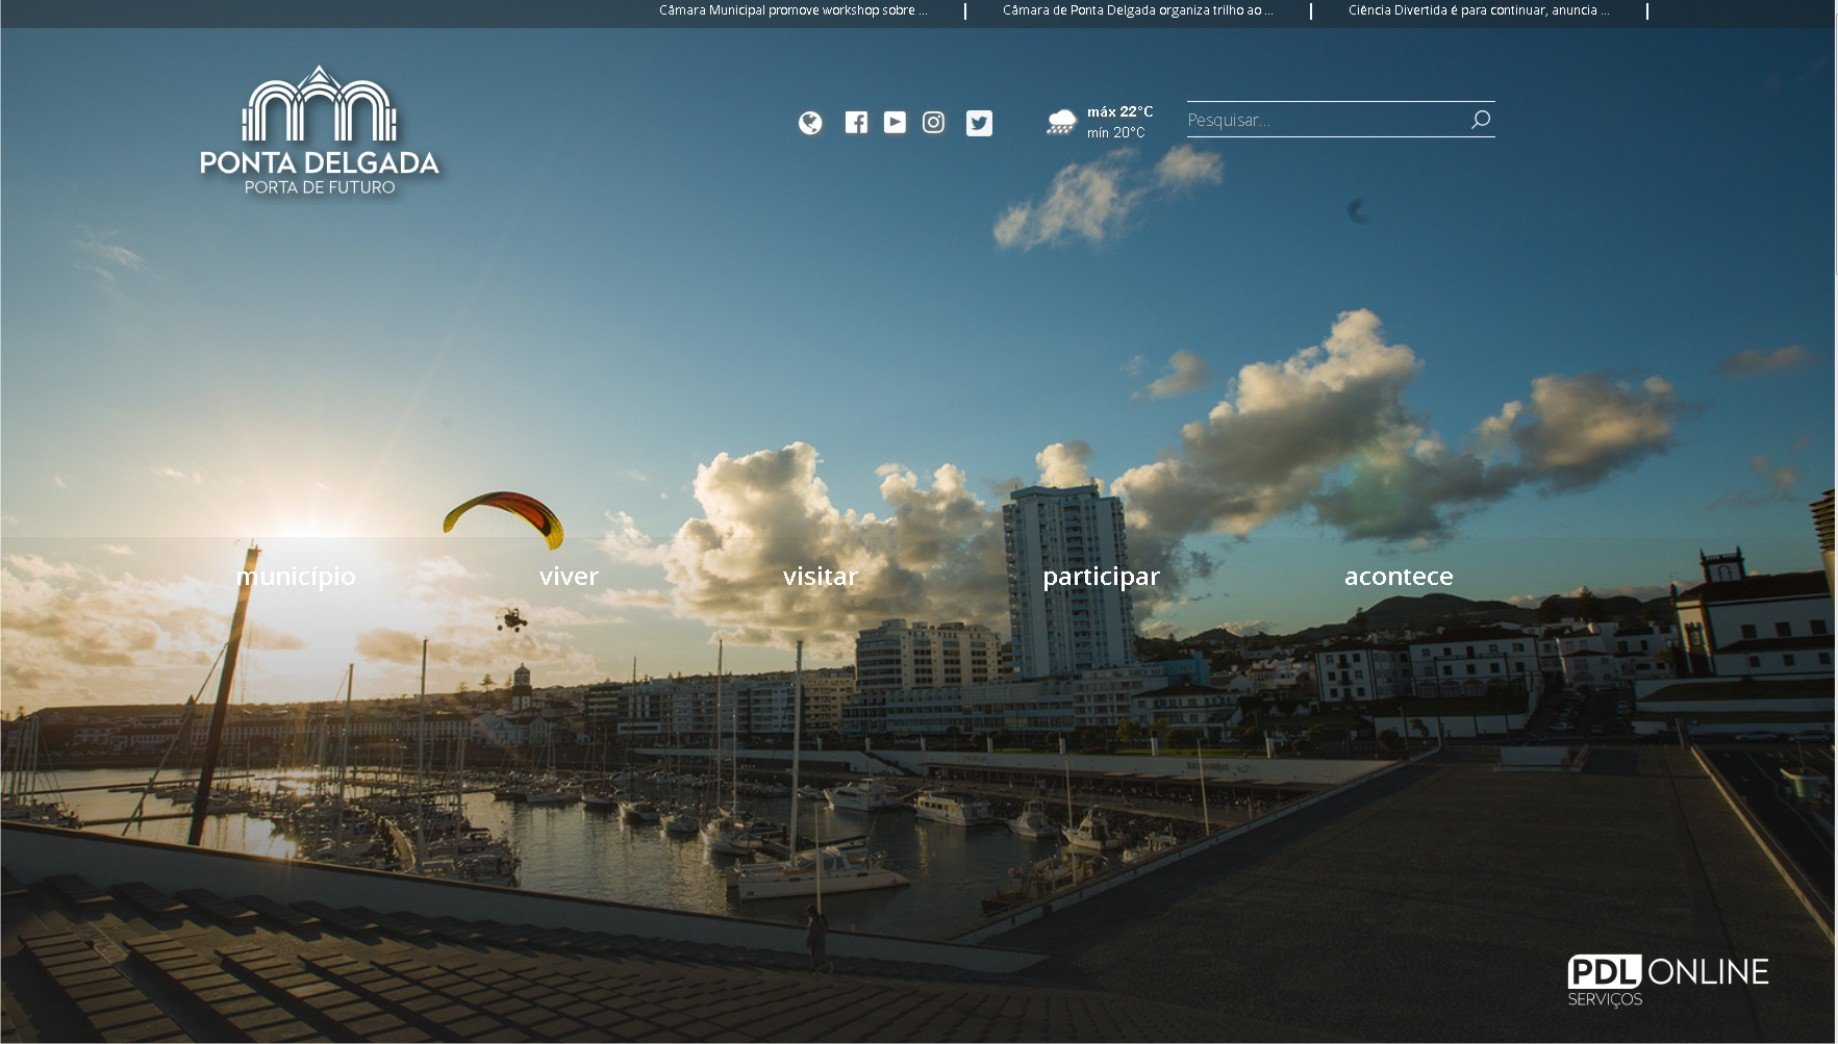Open news 'Câmara Municipal promove workshop sobre'
The image size is (1838, 1044).
[793, 11]
